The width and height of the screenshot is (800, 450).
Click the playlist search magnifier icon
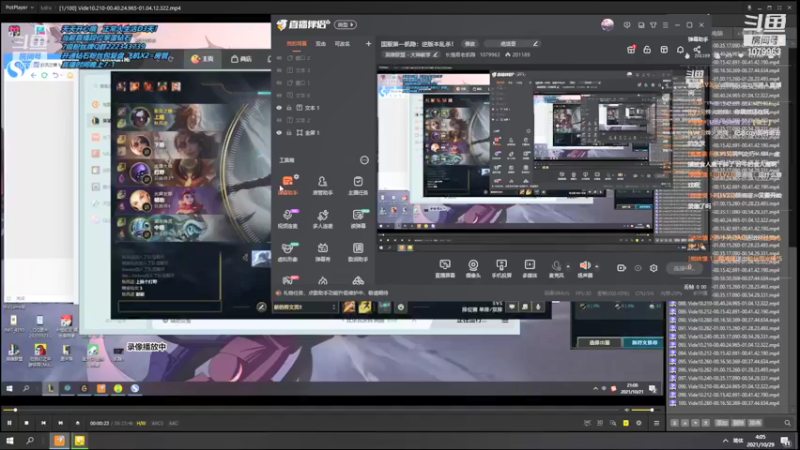pos(787,423)
